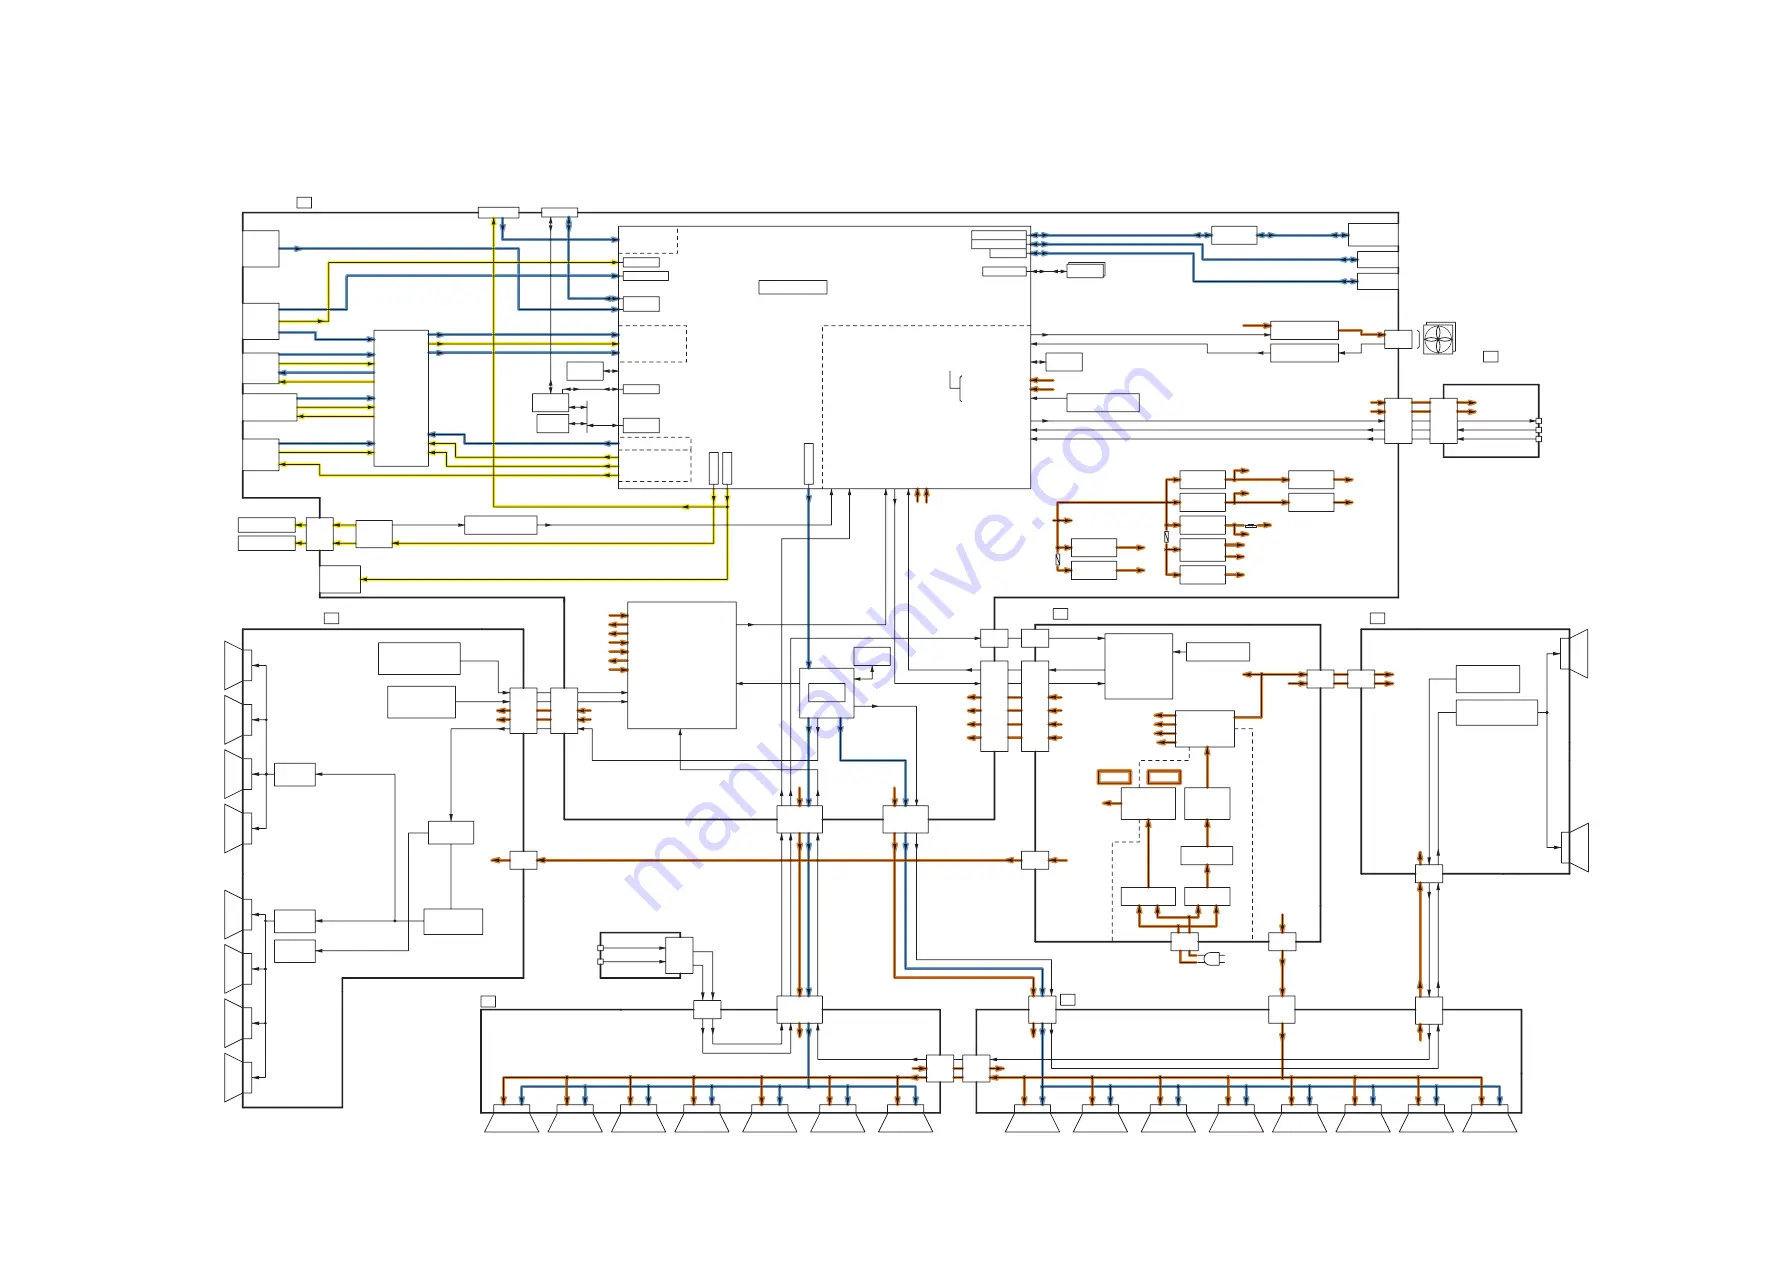Viewport: 1787px width, 1263px height.
Task: Select the rightmost speaker in the bottom row
Action: [x=1489, y=1119]
